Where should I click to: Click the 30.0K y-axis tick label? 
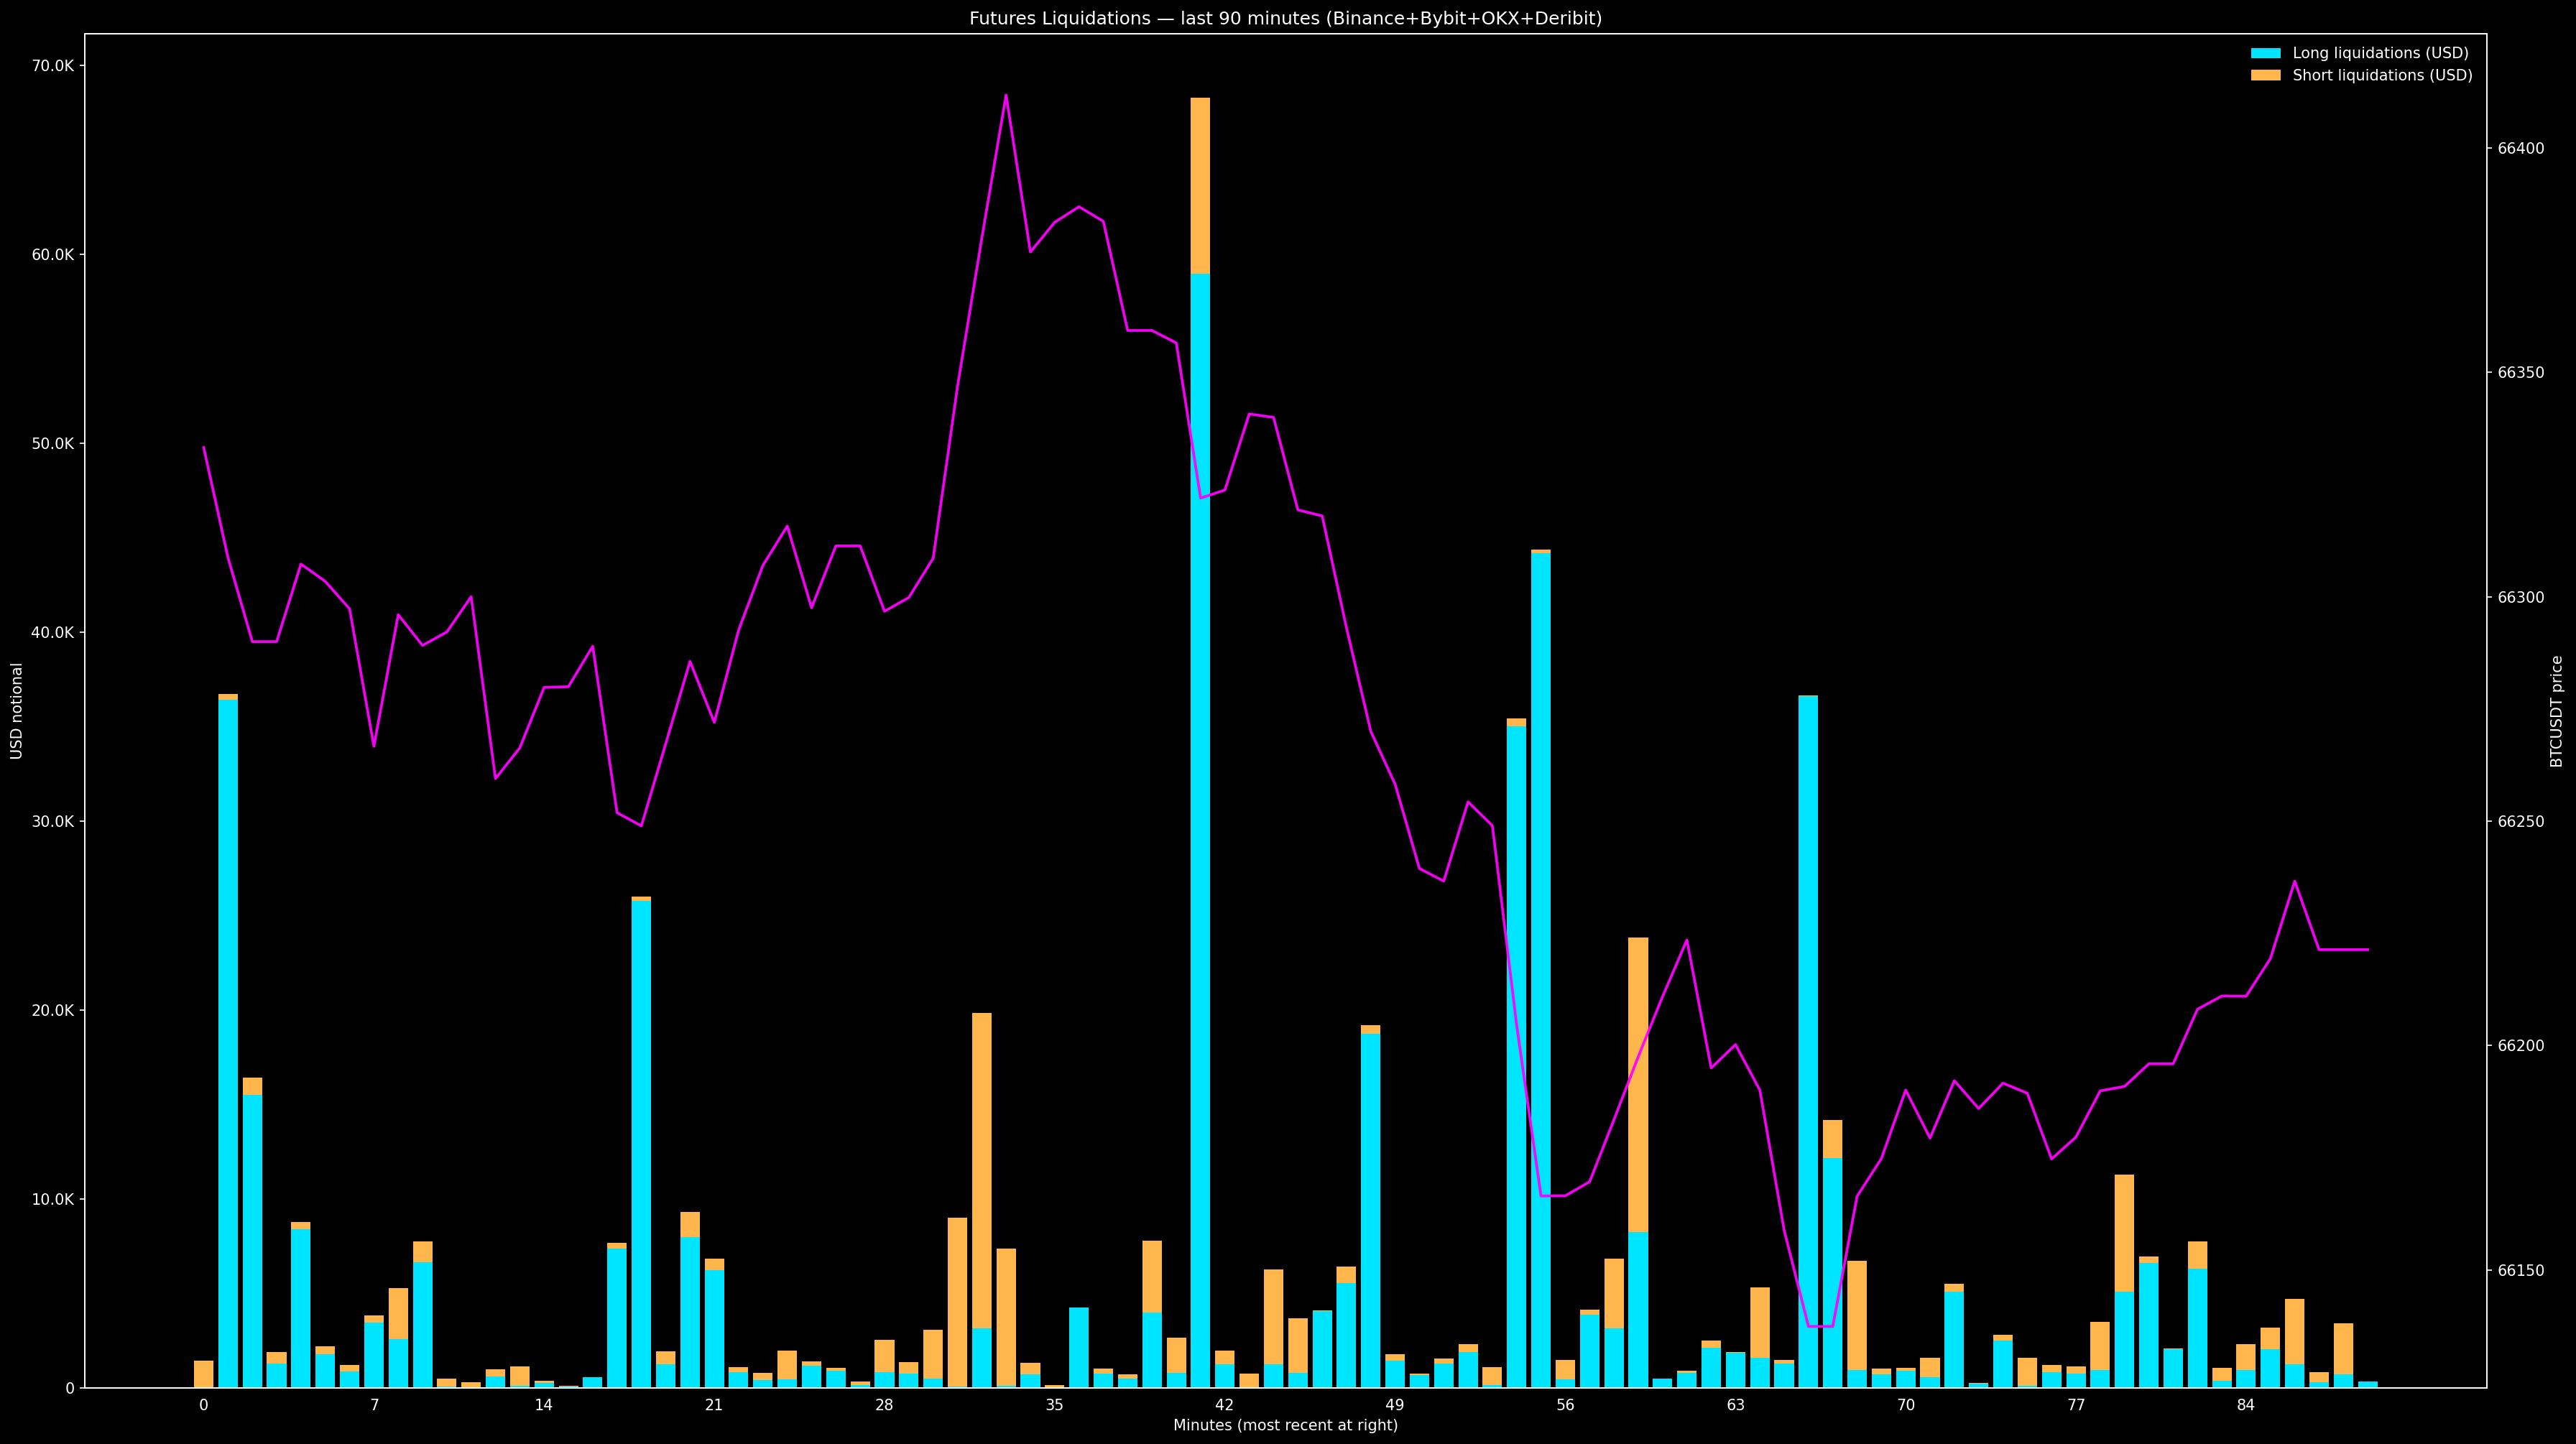[x=52, y=821]
